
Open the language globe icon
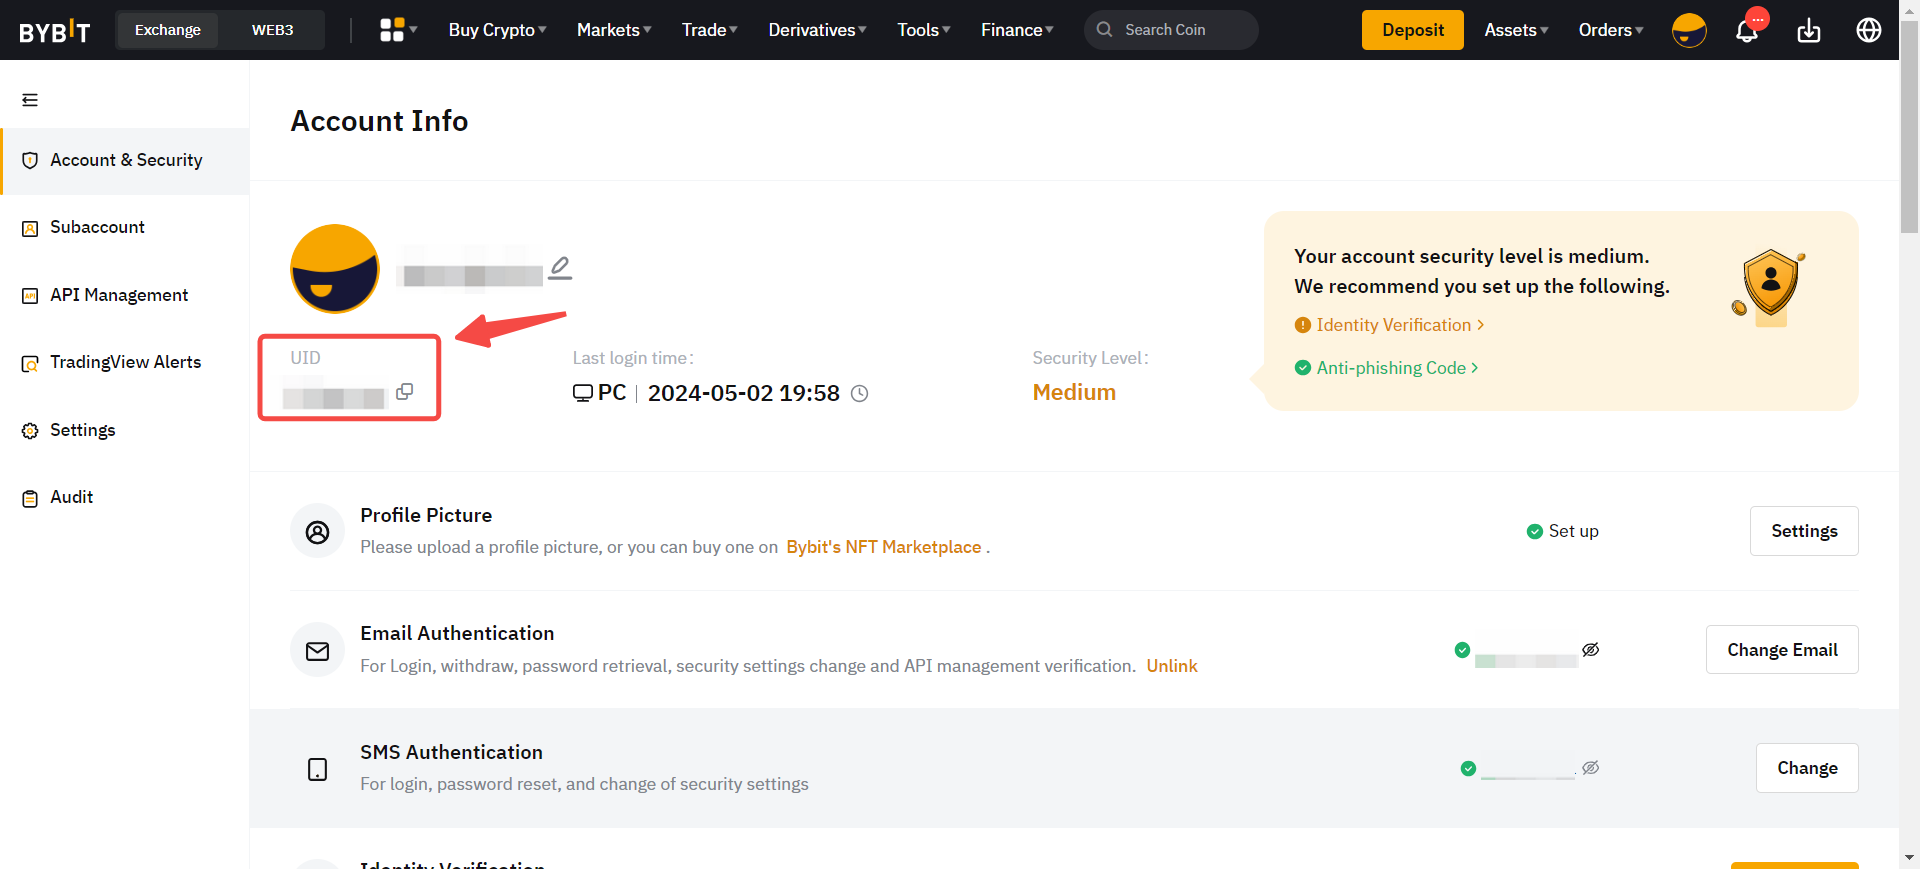pyautogui.click(x=1869, y=30)
